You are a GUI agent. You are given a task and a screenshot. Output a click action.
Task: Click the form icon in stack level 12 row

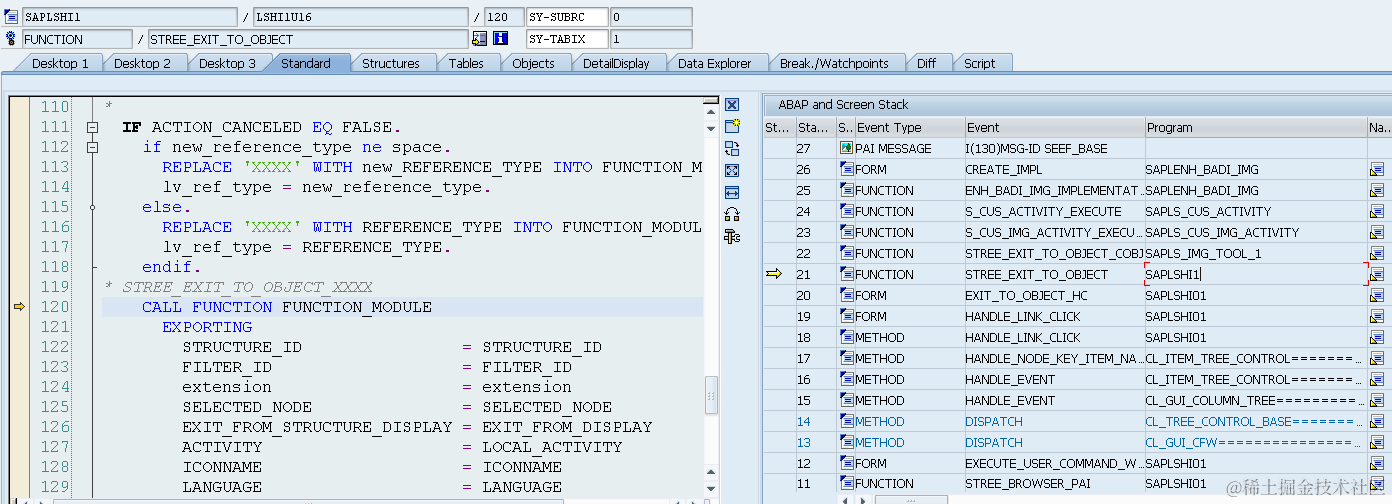coord(846,463)
